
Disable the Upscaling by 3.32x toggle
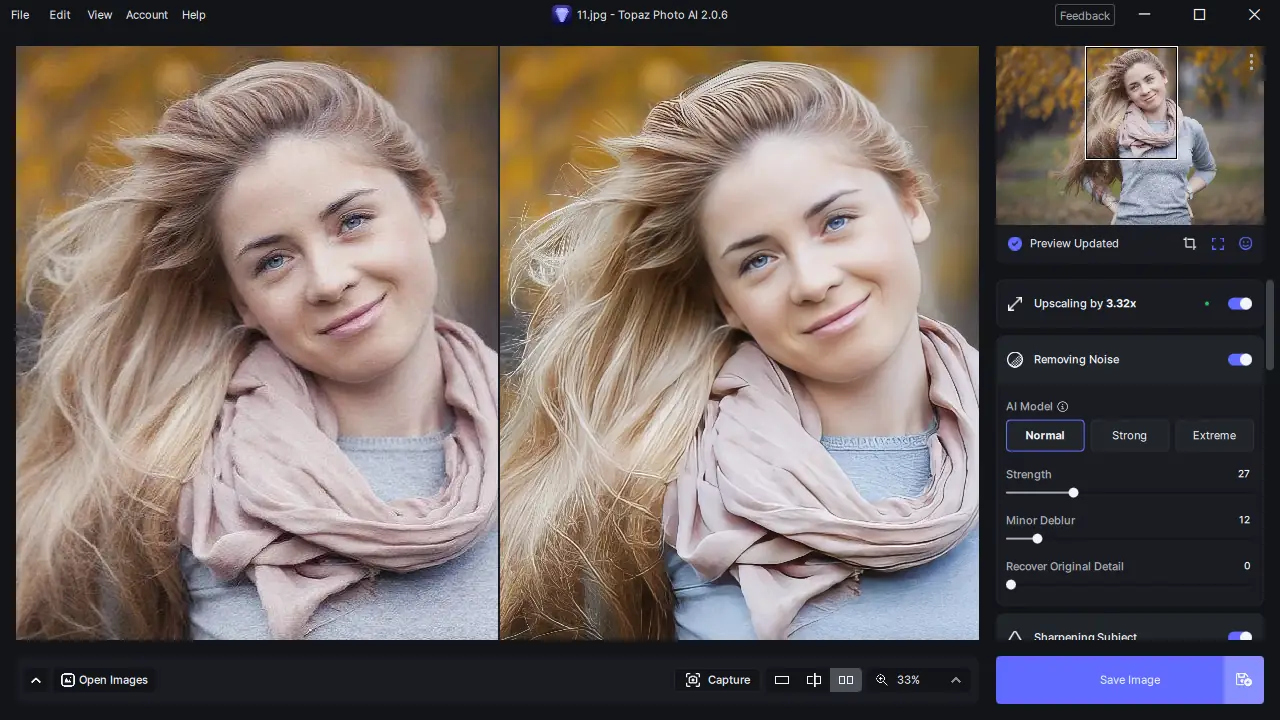[1239, 303]
